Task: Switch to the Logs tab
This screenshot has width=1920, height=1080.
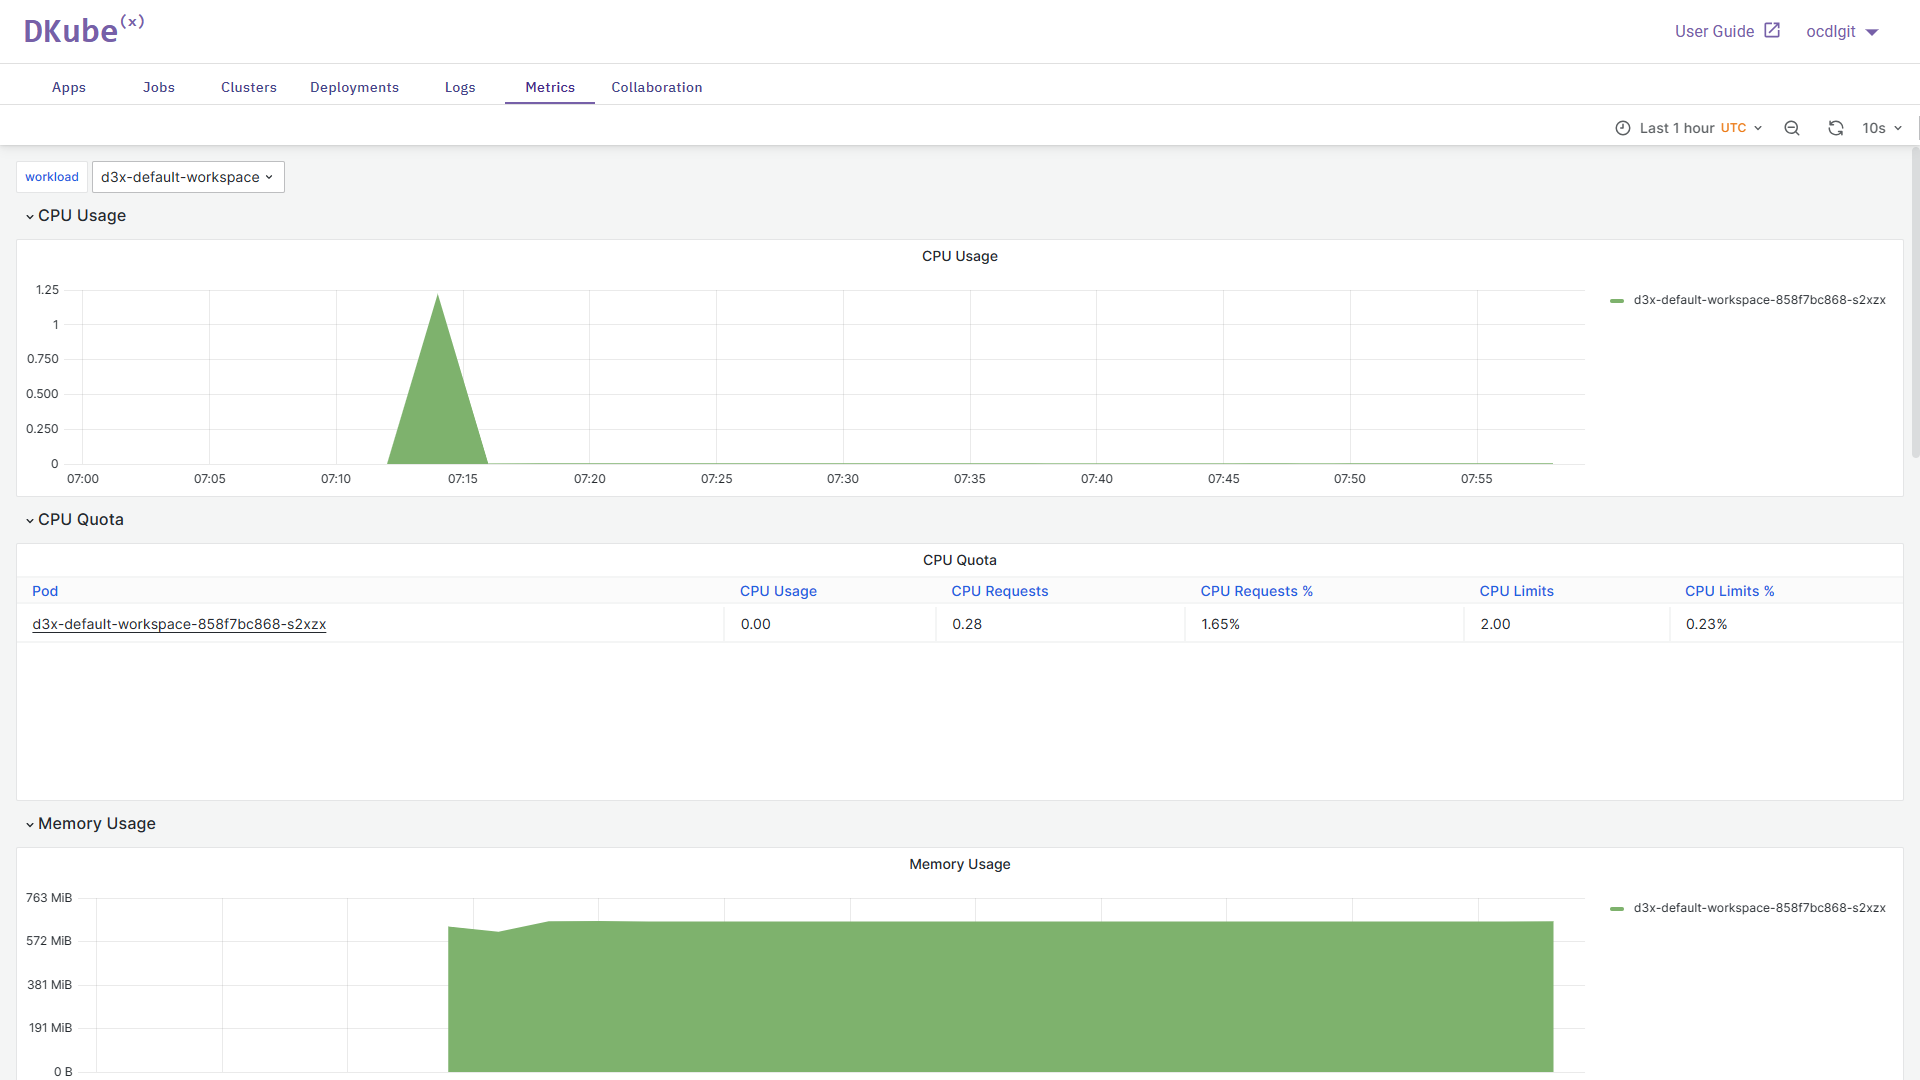Action: 460,88
